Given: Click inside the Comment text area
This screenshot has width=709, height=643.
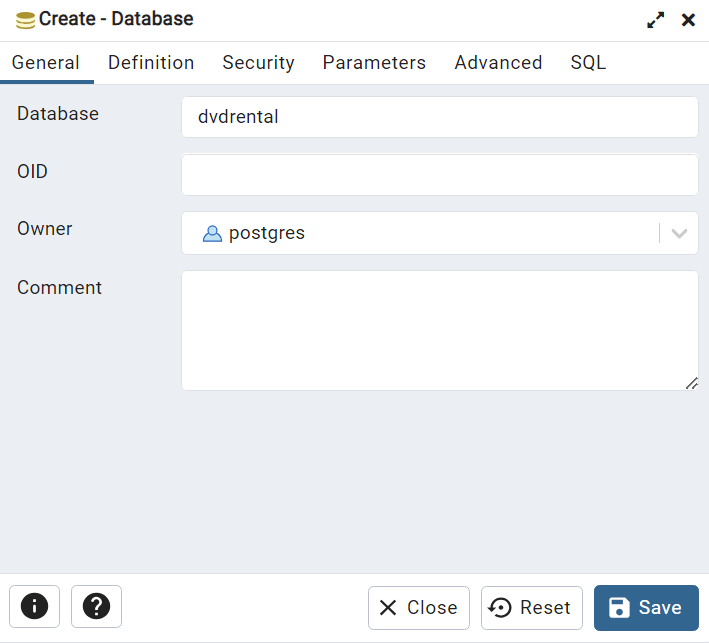Looking at the screenshot, I should (439, 330).
